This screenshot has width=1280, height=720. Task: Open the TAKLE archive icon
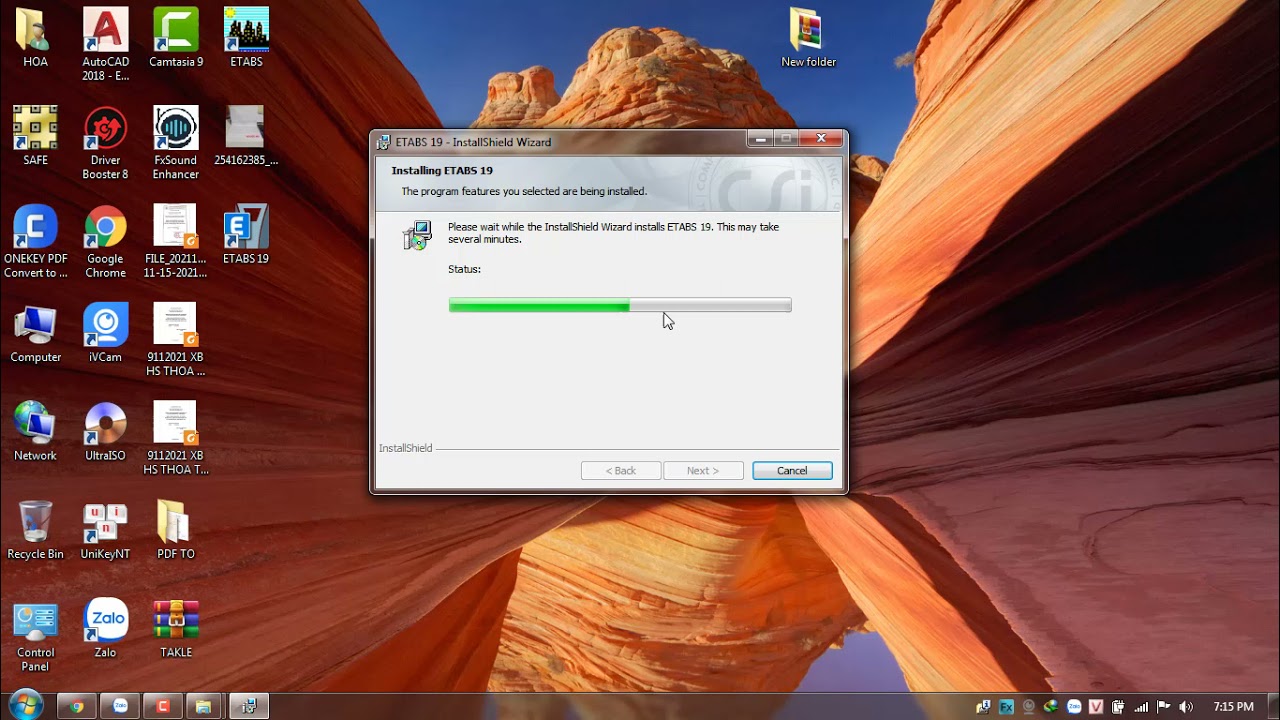pos(176,629)
